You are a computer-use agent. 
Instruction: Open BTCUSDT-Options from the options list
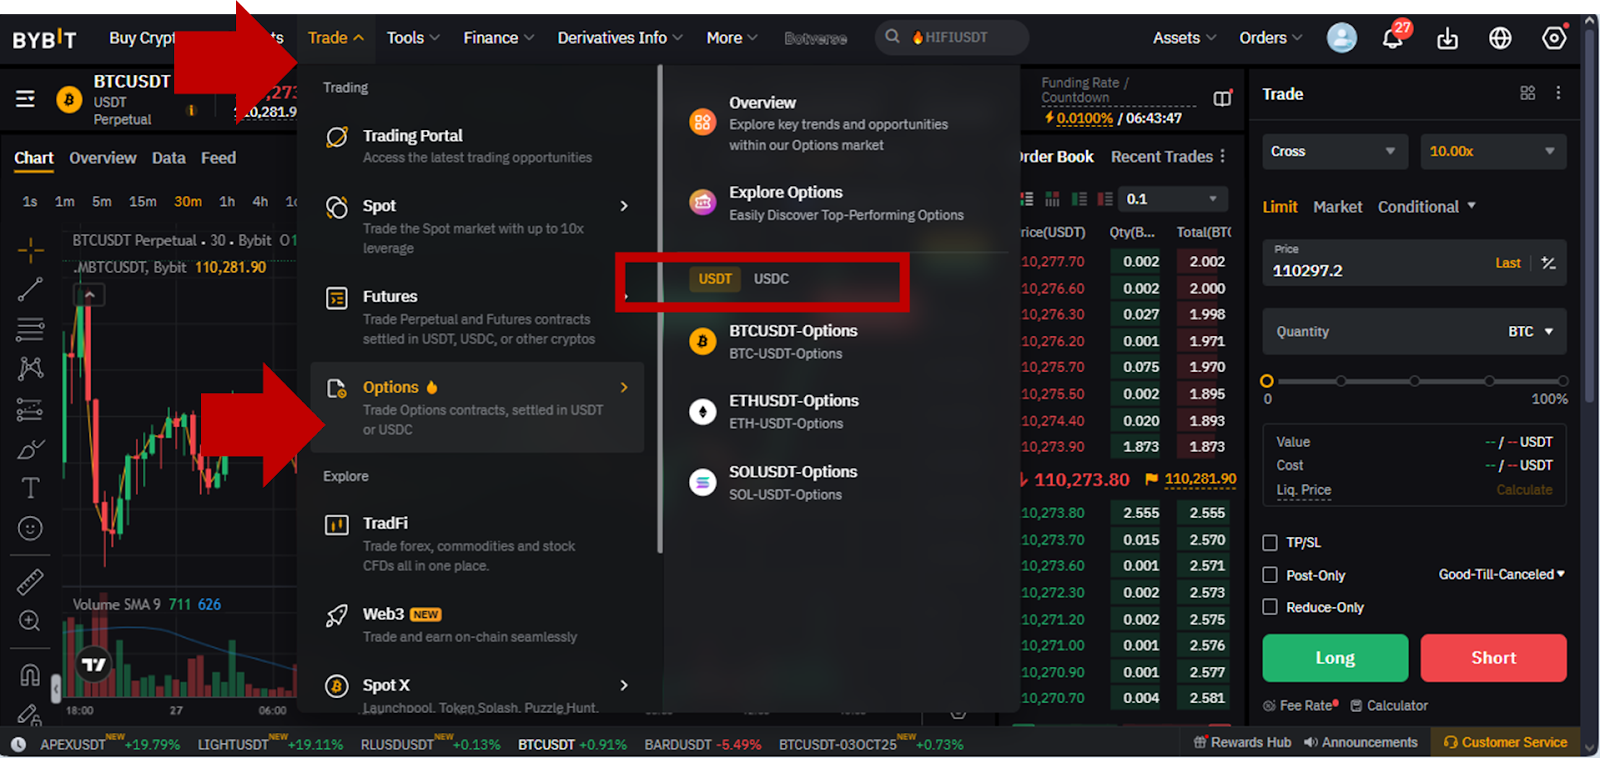coord(793,341)
